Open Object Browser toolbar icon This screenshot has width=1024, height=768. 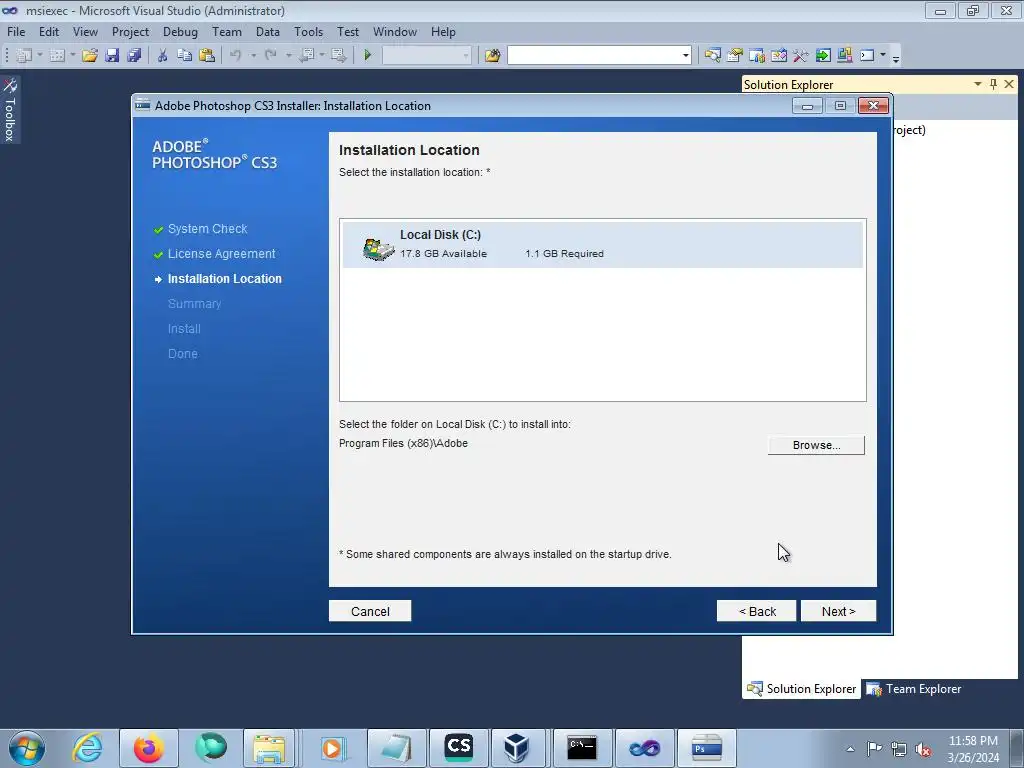coord(778,56)
